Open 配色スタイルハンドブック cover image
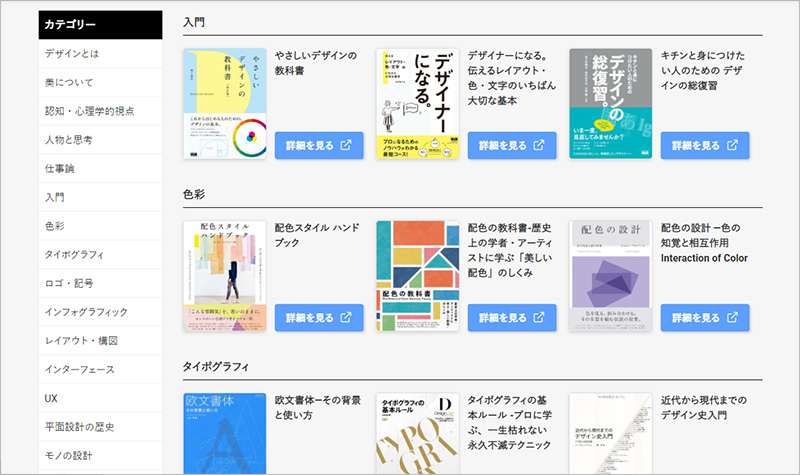 pyautogui.click(x=224, y=276)
